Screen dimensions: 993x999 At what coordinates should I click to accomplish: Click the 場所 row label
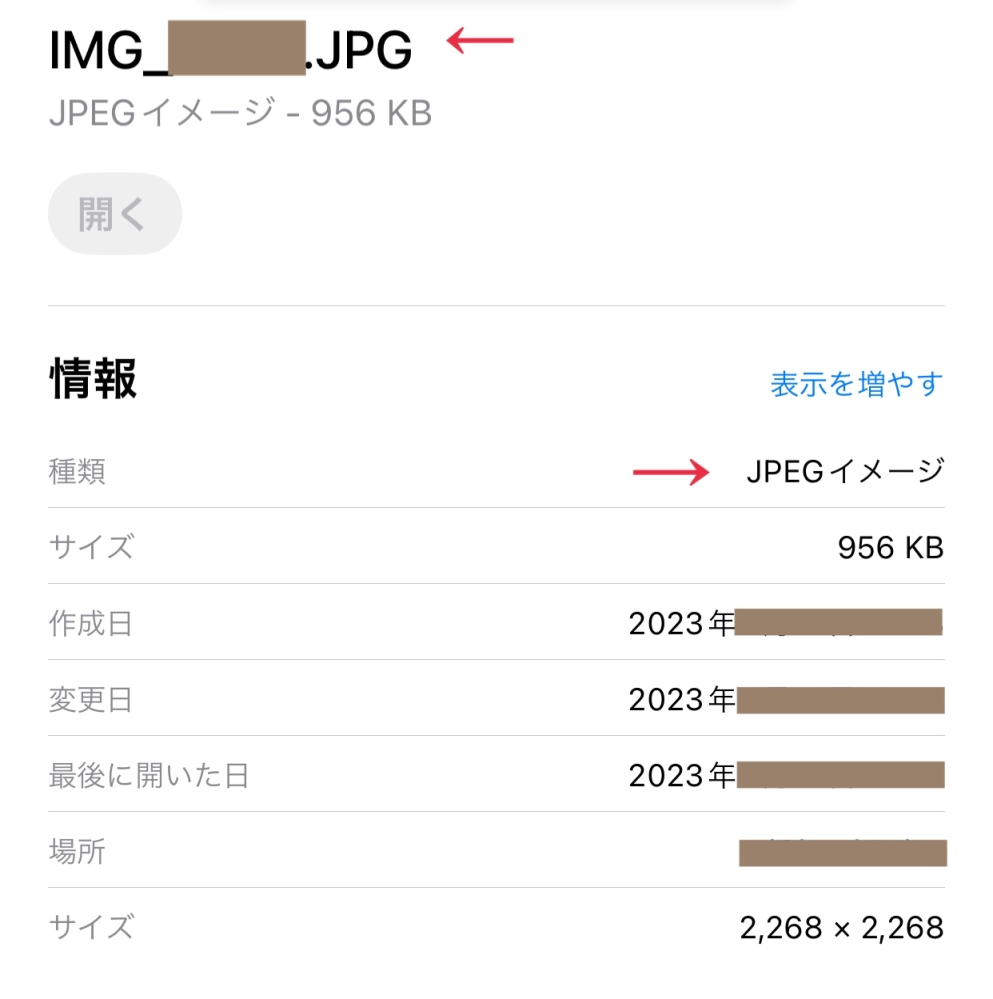[77, 852]
